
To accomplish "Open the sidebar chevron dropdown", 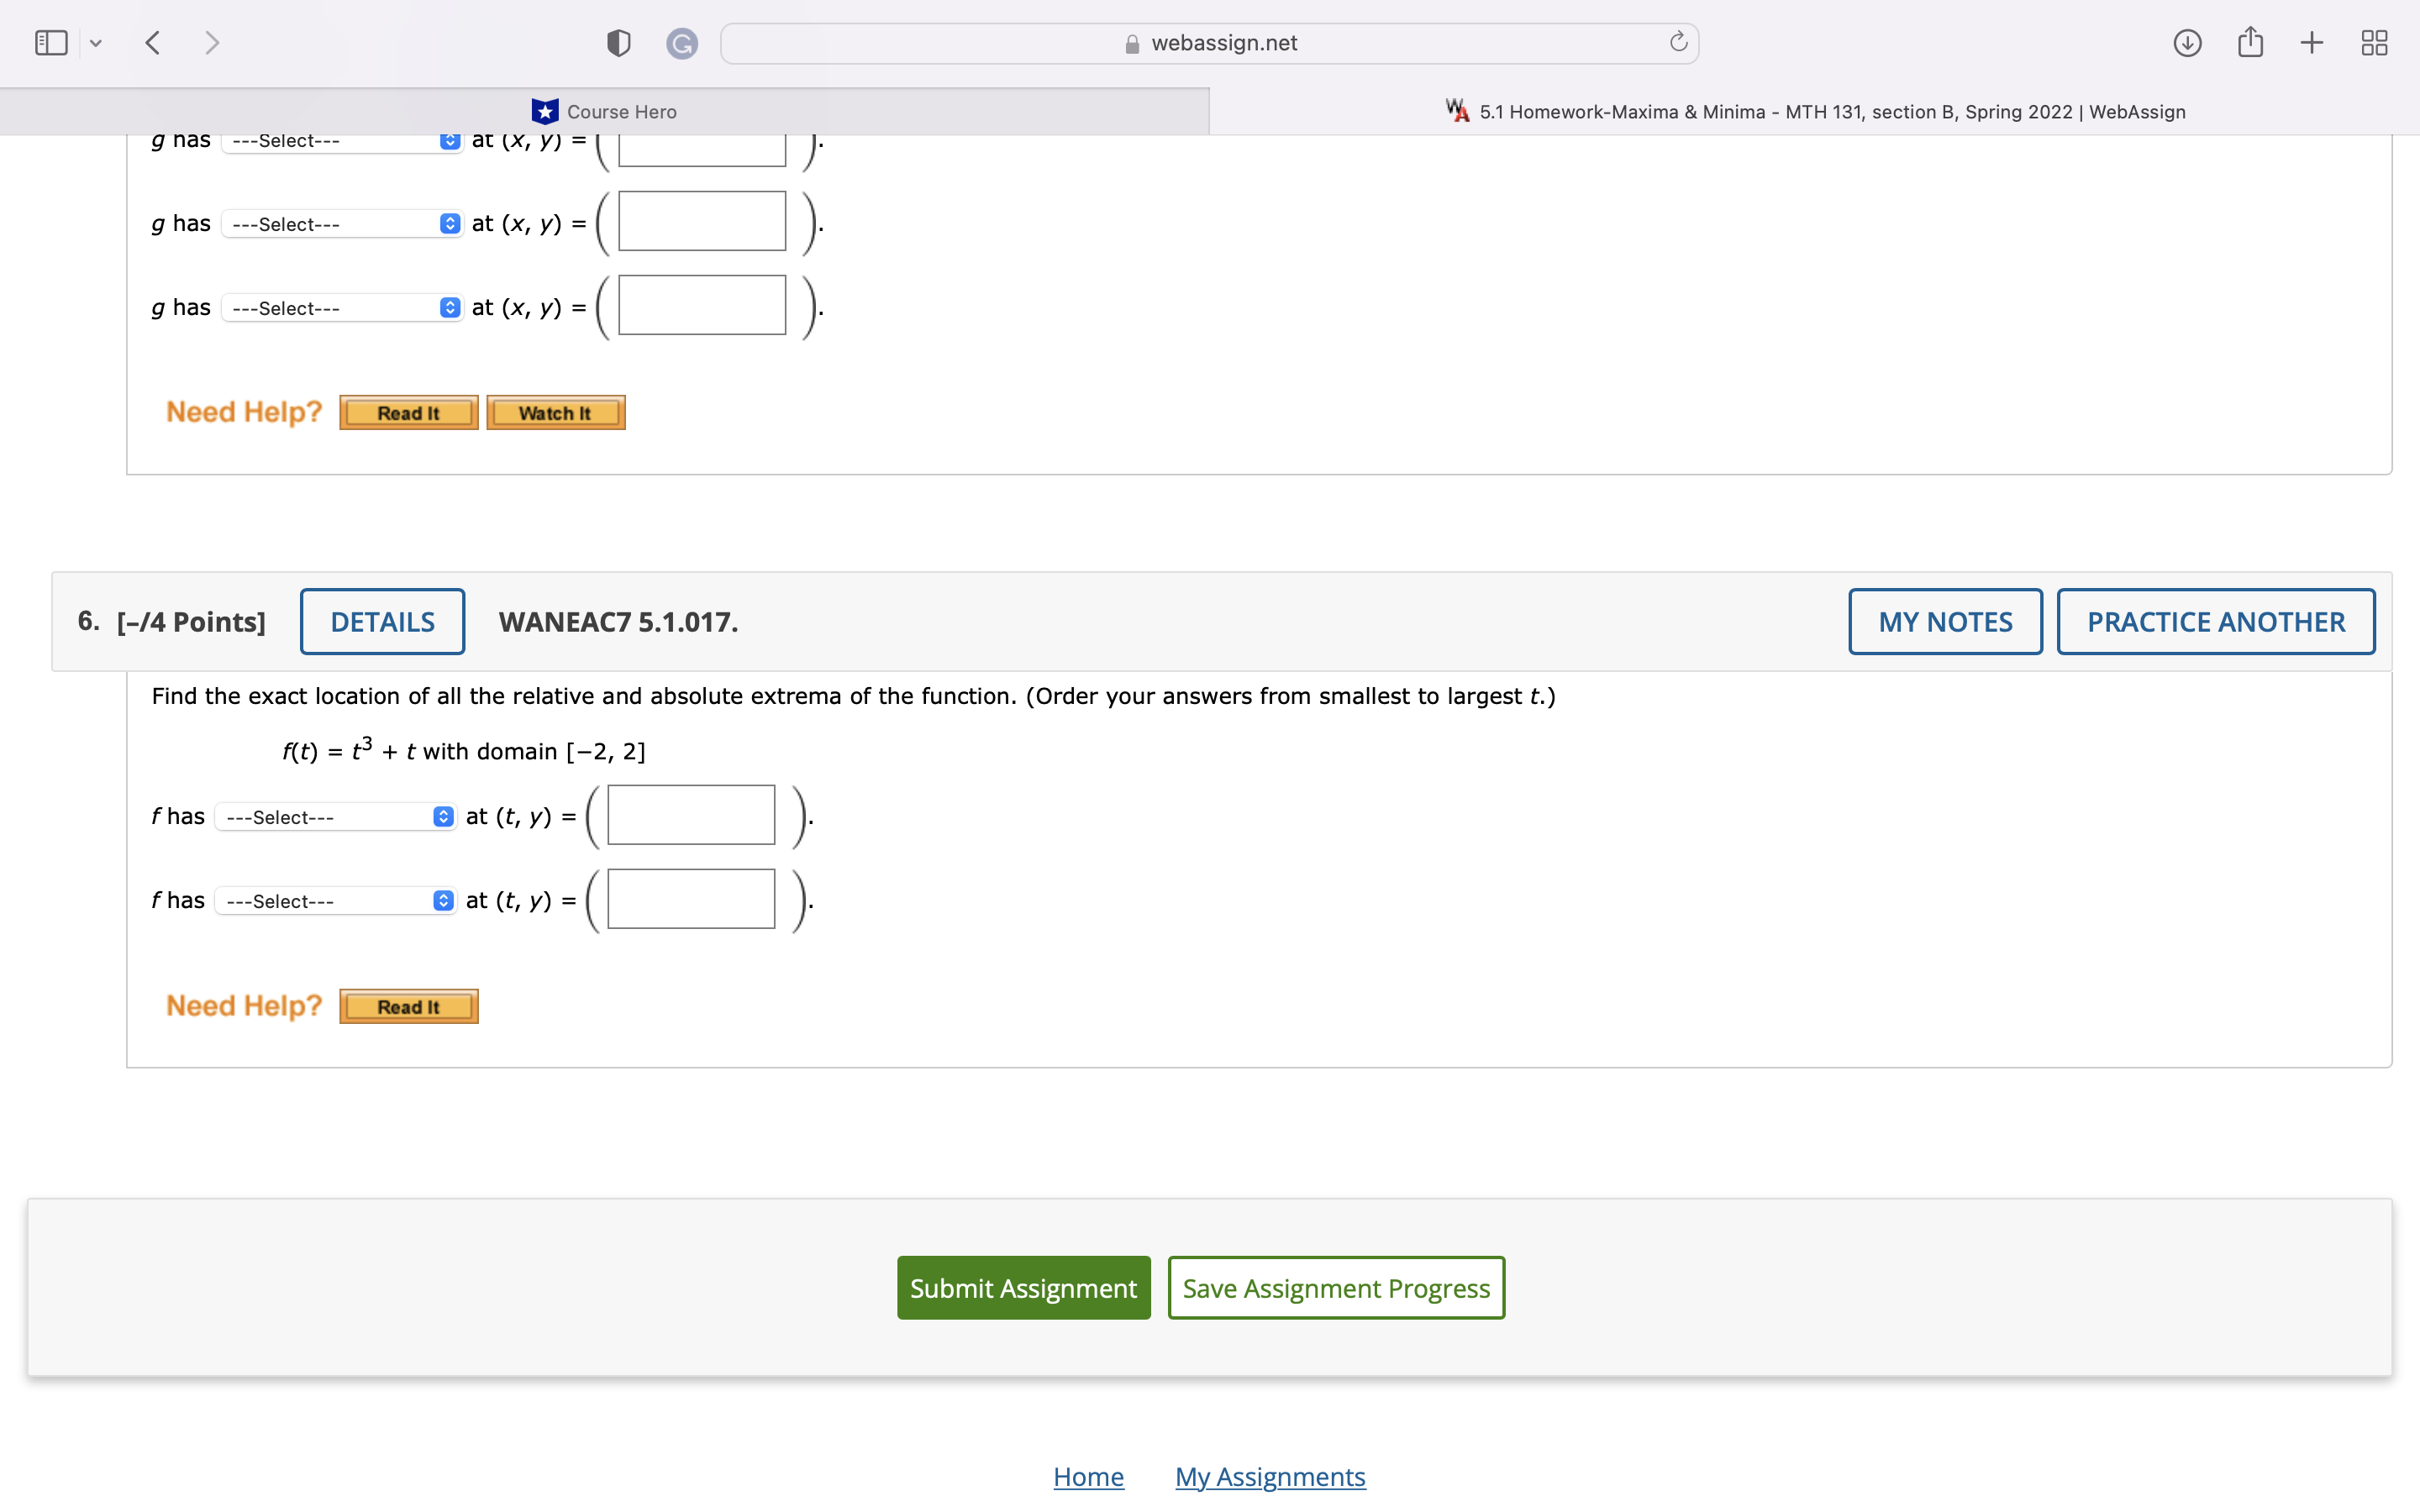I will pos(96,42).
